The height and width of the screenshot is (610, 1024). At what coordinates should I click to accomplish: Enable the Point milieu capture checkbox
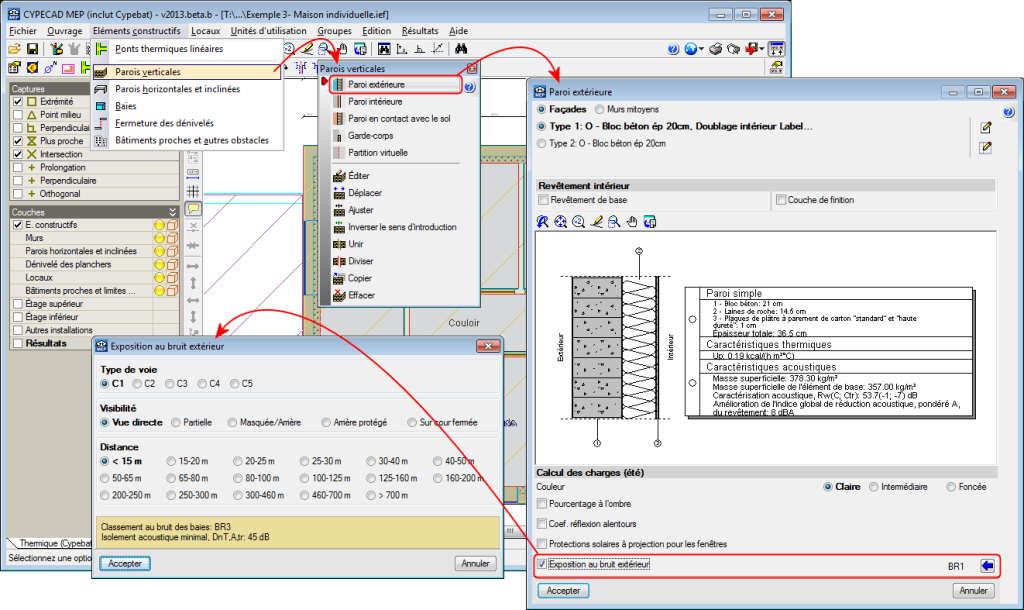[18, 115]
